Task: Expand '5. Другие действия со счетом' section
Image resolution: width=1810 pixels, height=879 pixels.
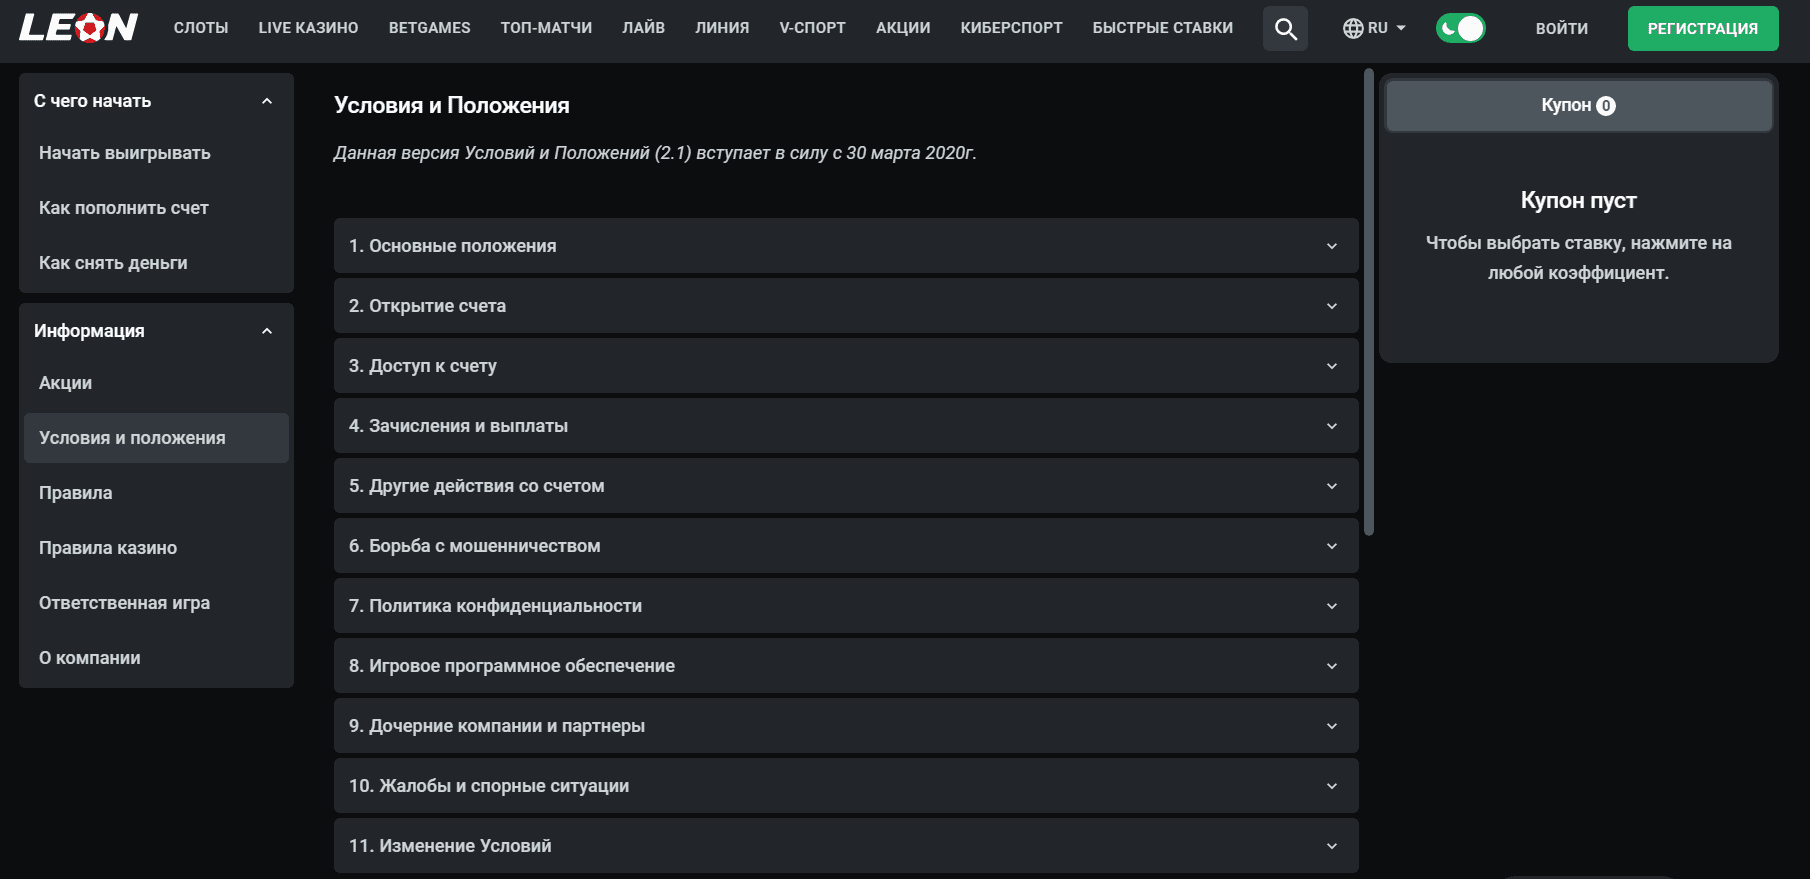Action: click(x=846, y=486)
